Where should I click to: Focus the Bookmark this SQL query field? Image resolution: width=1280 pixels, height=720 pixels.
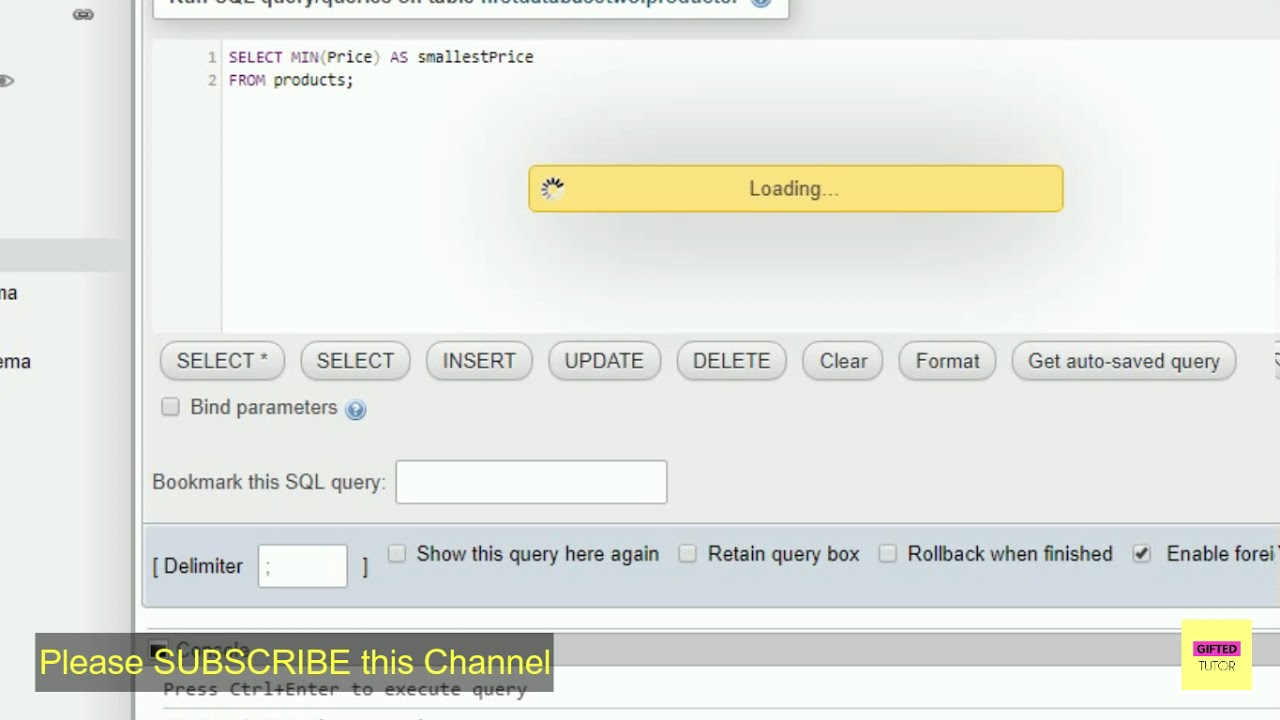(531, 482)
